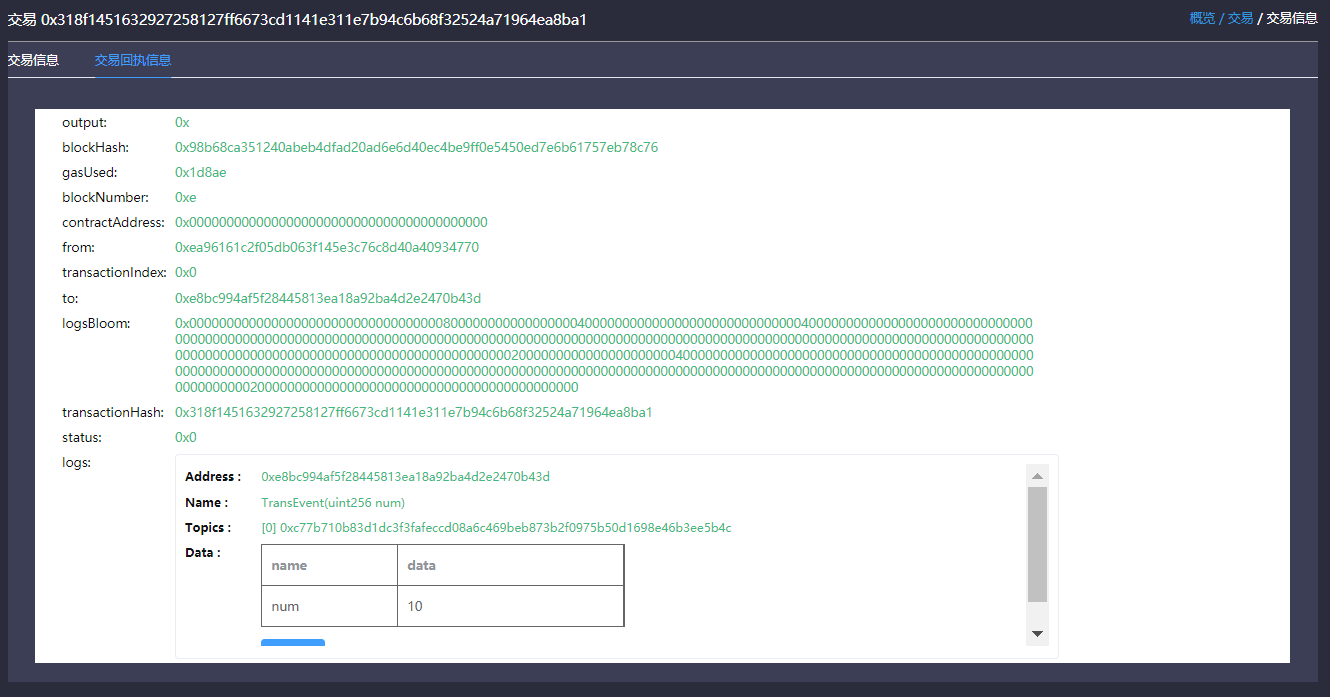Viewport: 1330px width, 697px height.
Task: Click the TransEvent(uint256 num) event name
Action: pyautogui.click(x=333, y=503)
